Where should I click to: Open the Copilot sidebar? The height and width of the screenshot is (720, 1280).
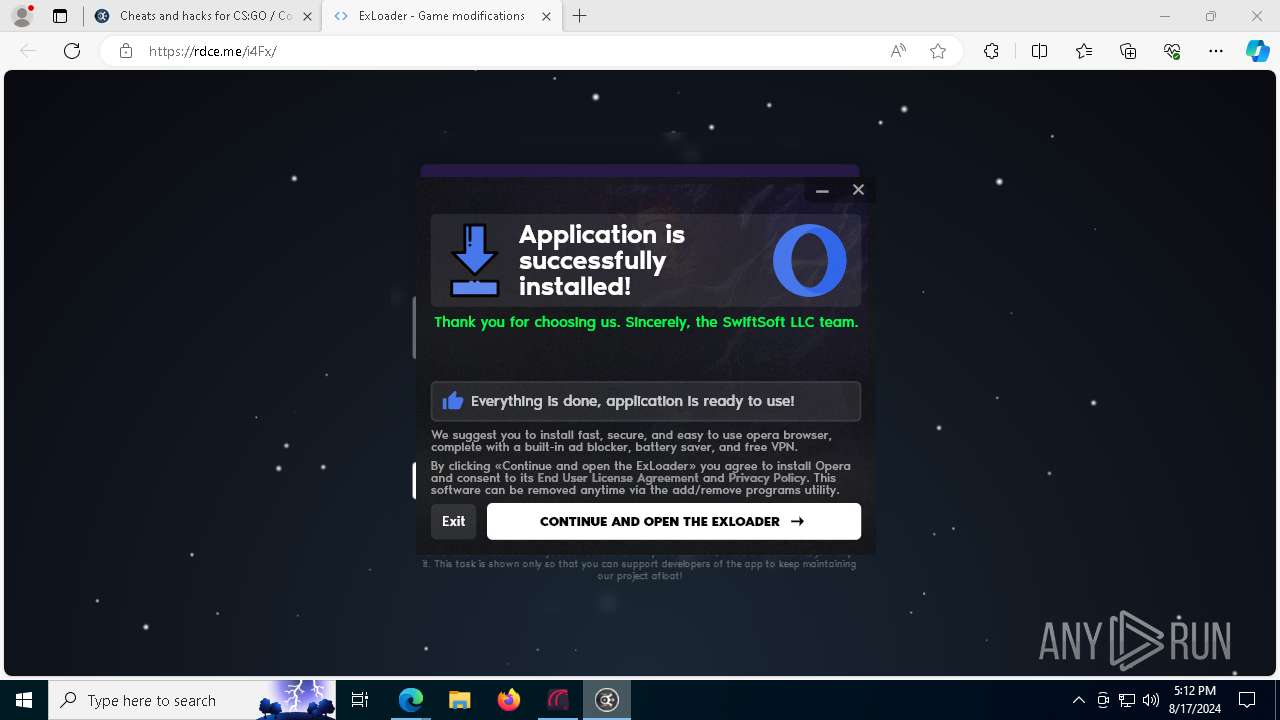1258,51
